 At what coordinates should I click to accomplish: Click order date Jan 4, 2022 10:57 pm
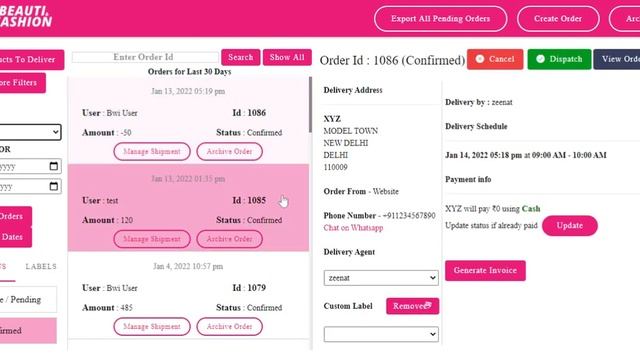point(188,267)
